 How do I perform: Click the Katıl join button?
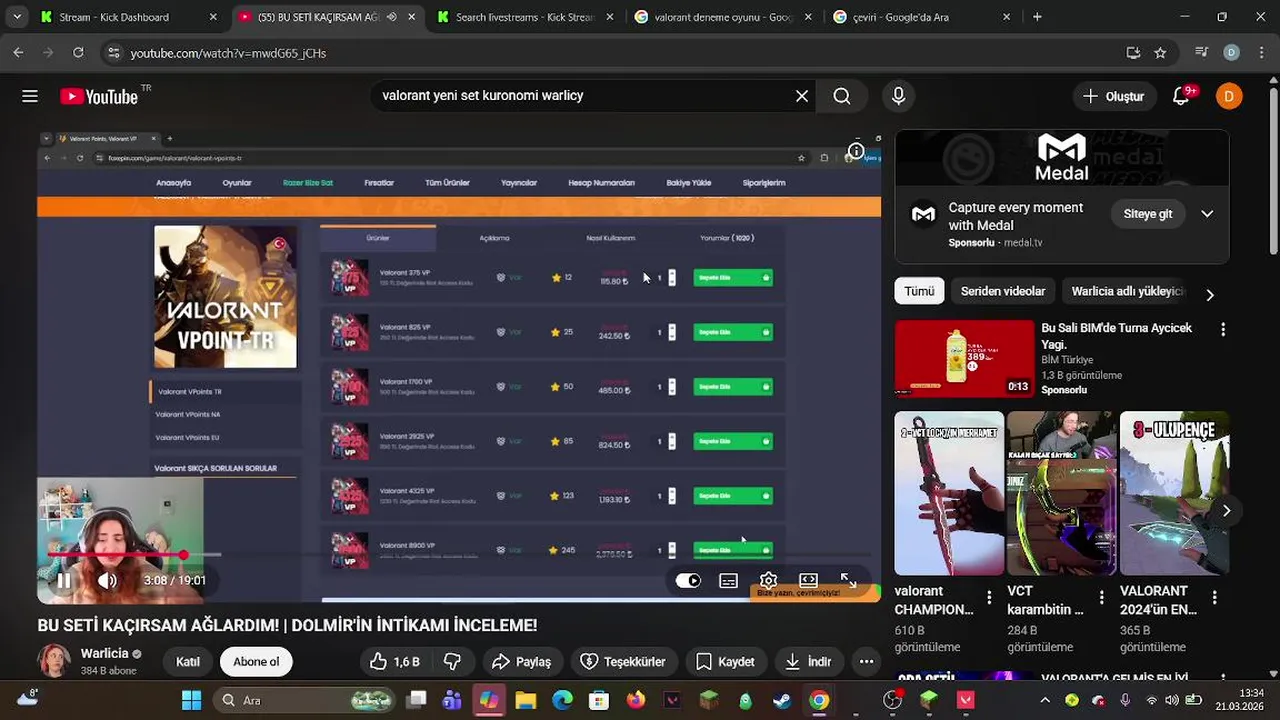pyautogui.click(x=188, y=662)
